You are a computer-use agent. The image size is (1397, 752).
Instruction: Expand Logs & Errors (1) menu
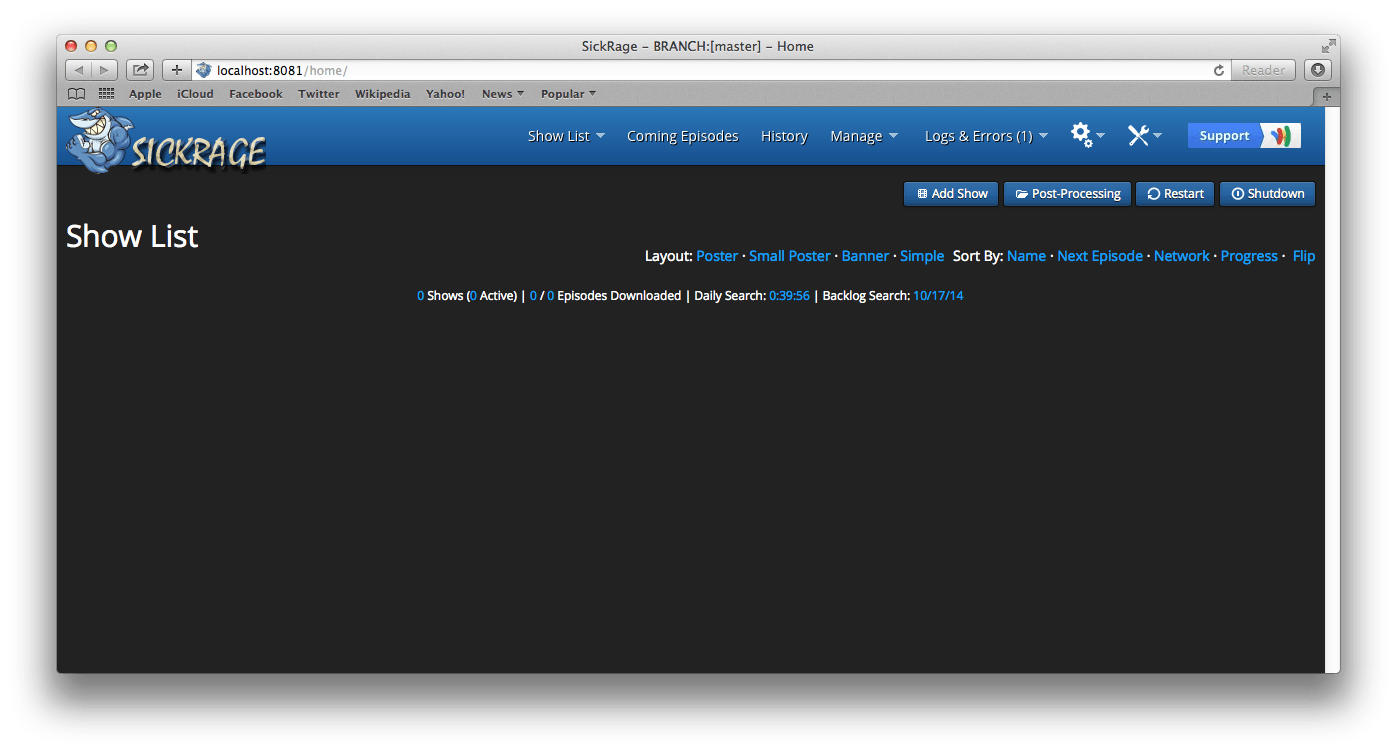pyautogui.click(x=986, y=136)
